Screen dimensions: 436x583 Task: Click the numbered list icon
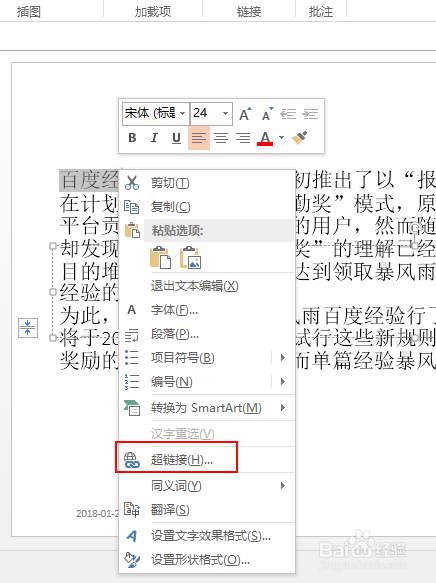pyautogui.click(x=132, y=382)
